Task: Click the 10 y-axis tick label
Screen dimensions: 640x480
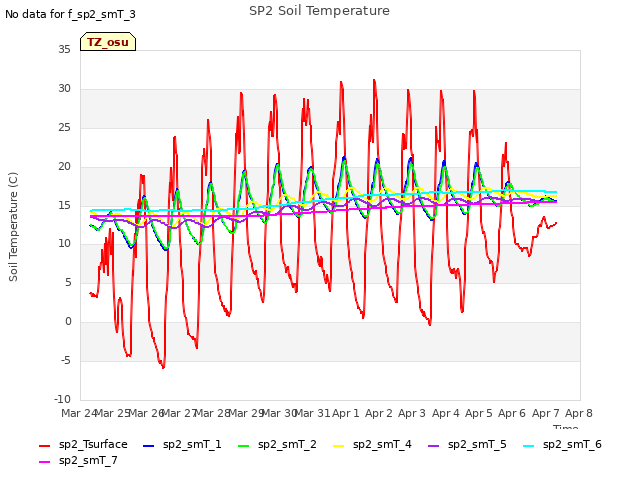Action: point(64,244)
